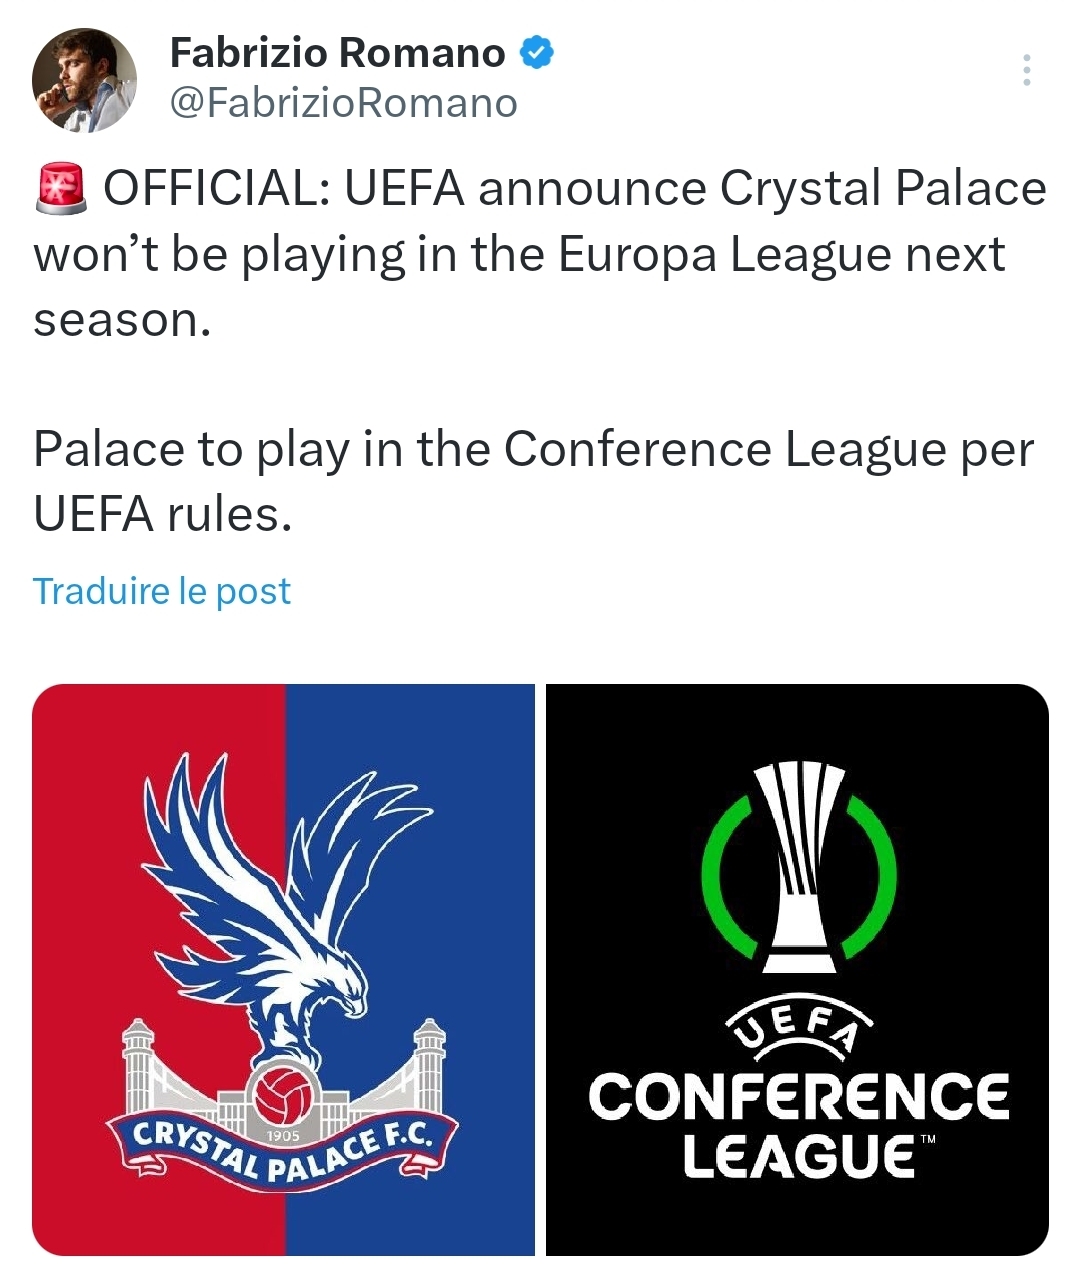Click the blue verified badge
Viewport: 1079px width, 1280px height.
537,53
